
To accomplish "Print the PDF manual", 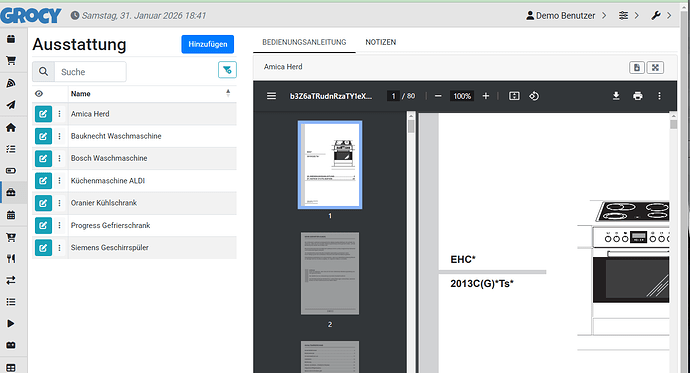I will 638,96.
